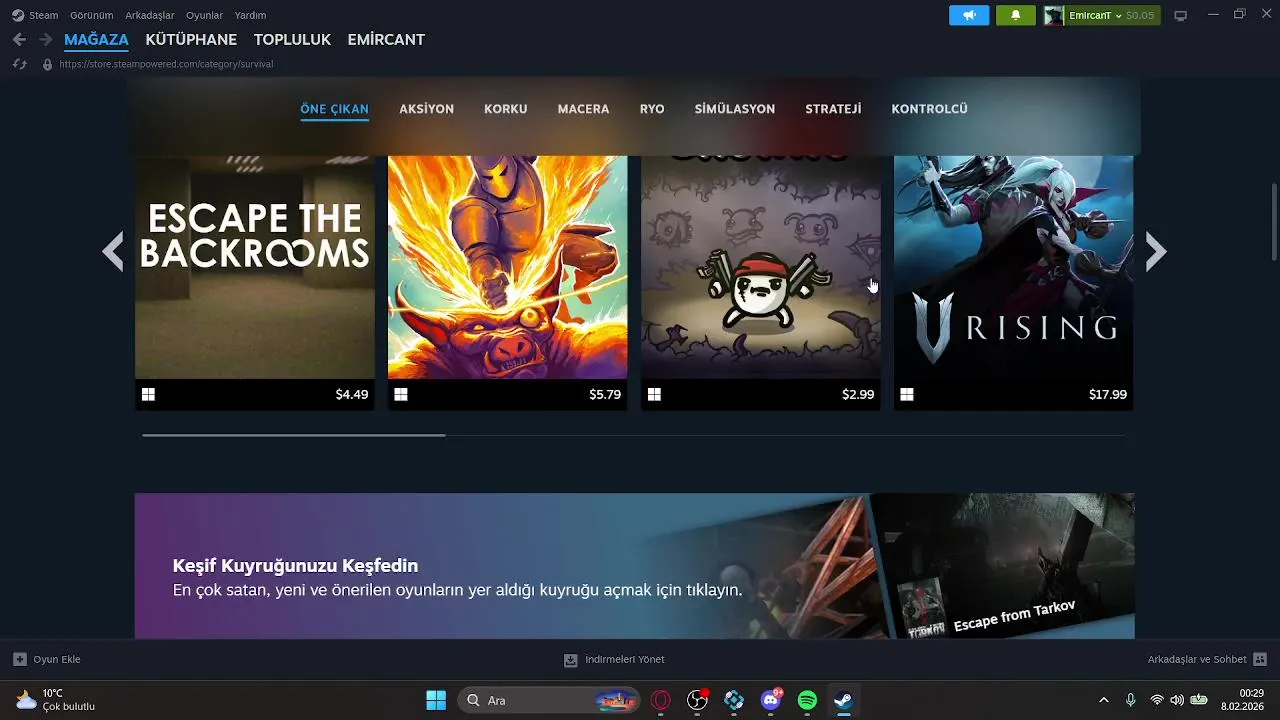Click the $17.99 price on V Rising

1108,395
